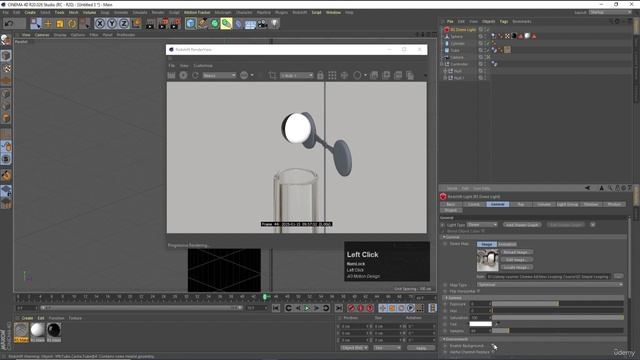Switch to Basic tab in attributes
This screenshot has width=640, height=360.
tap(451, 204)
